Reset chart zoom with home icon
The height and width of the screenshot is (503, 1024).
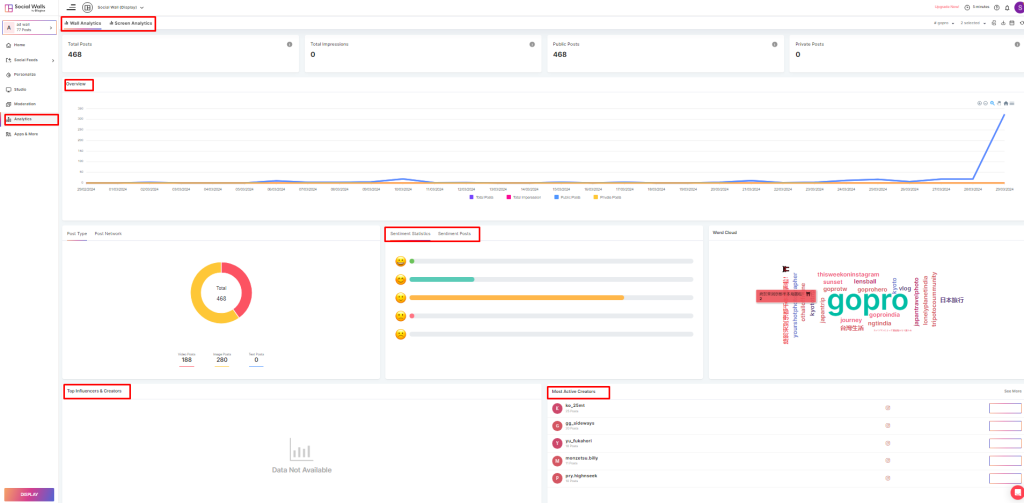click(x=1006, y=103)
